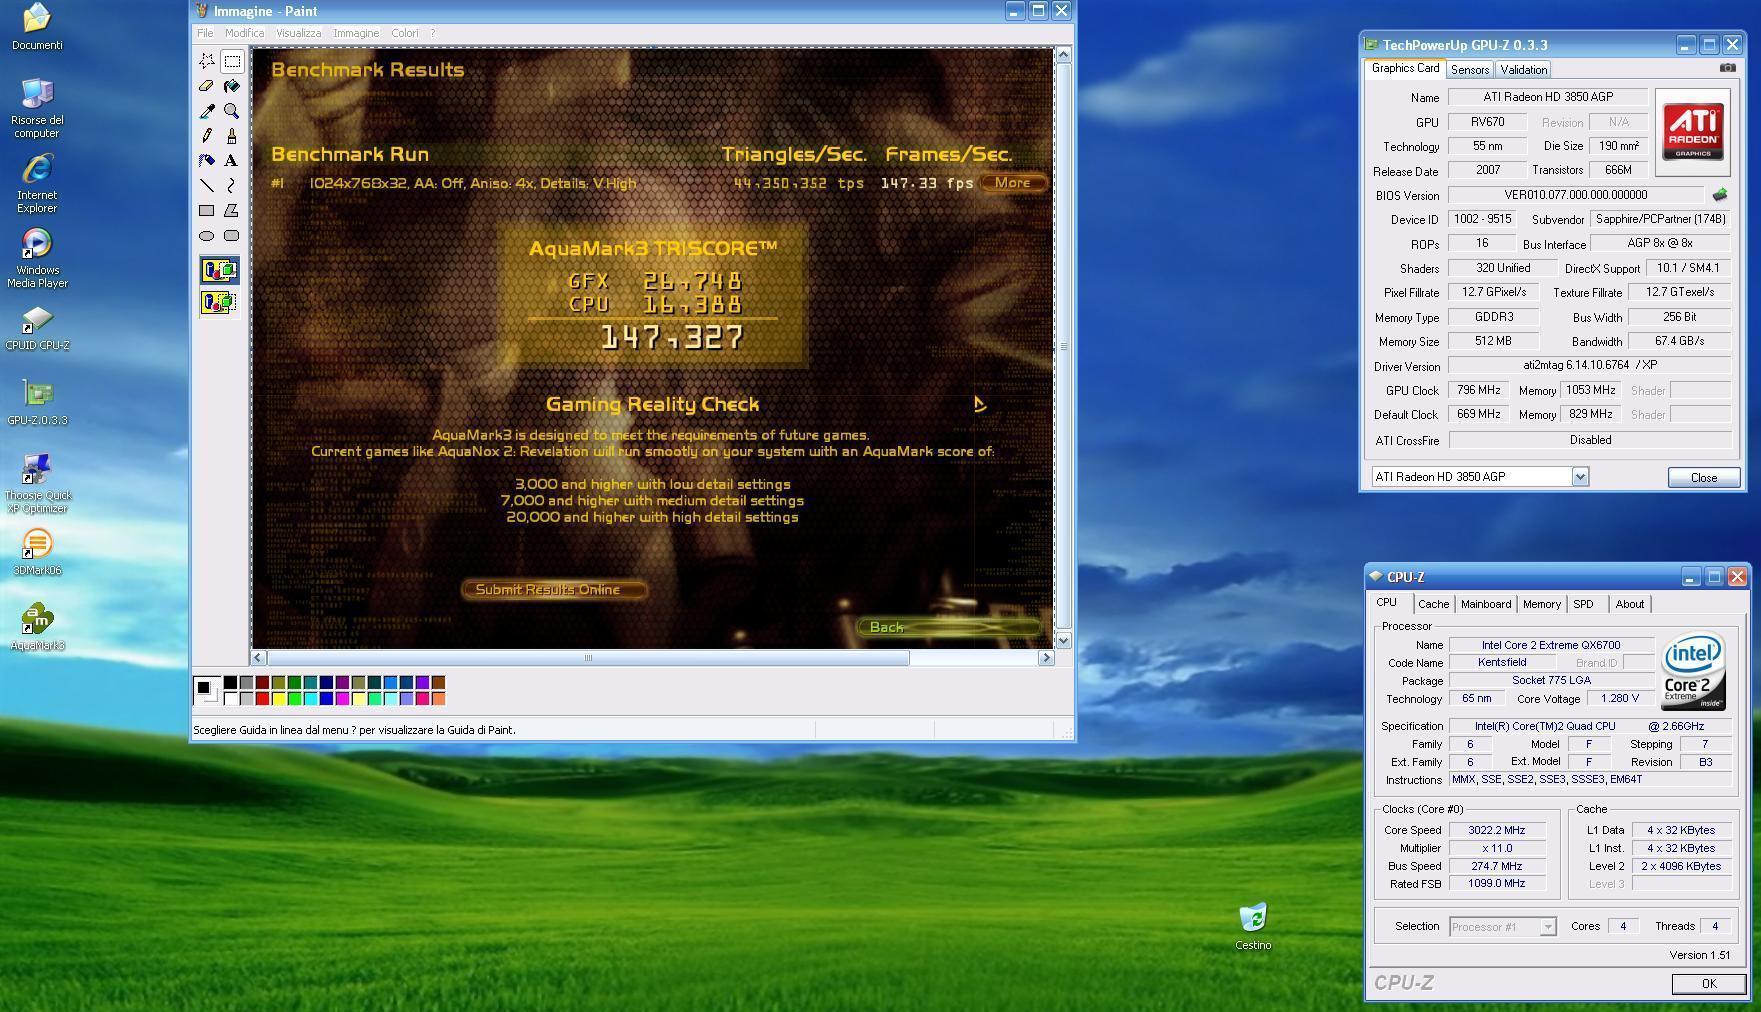Viewport: 1761px width, 1012px height.
Task: Click Submit Results Online in the image
Action: [553, 590]
